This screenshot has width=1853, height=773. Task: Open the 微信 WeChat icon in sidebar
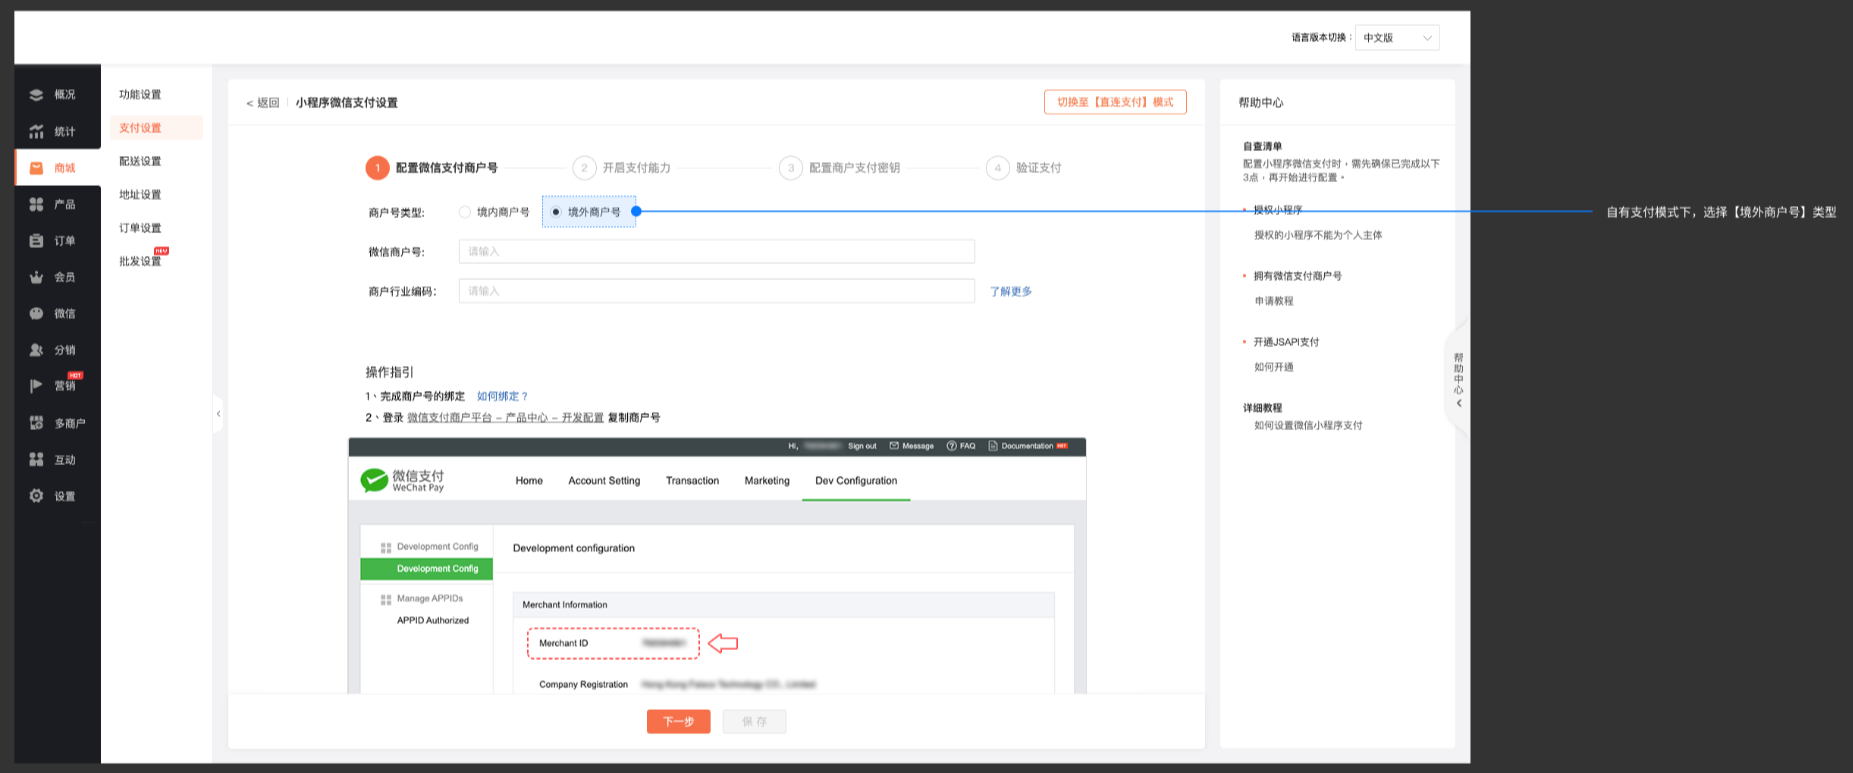tap(37, 314)
